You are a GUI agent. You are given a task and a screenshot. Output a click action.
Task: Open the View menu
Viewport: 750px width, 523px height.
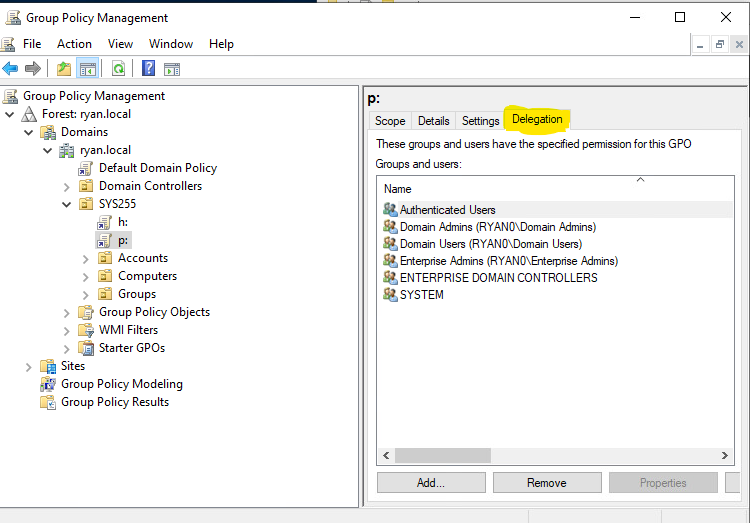coord(120,44)
